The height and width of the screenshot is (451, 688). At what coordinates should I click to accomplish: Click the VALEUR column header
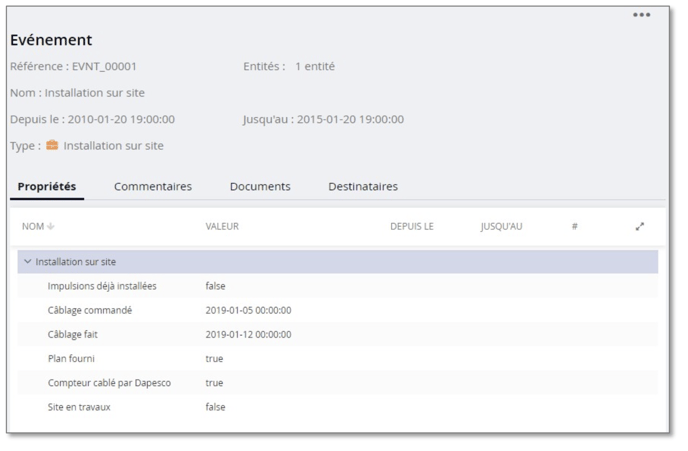pos(222,226)
